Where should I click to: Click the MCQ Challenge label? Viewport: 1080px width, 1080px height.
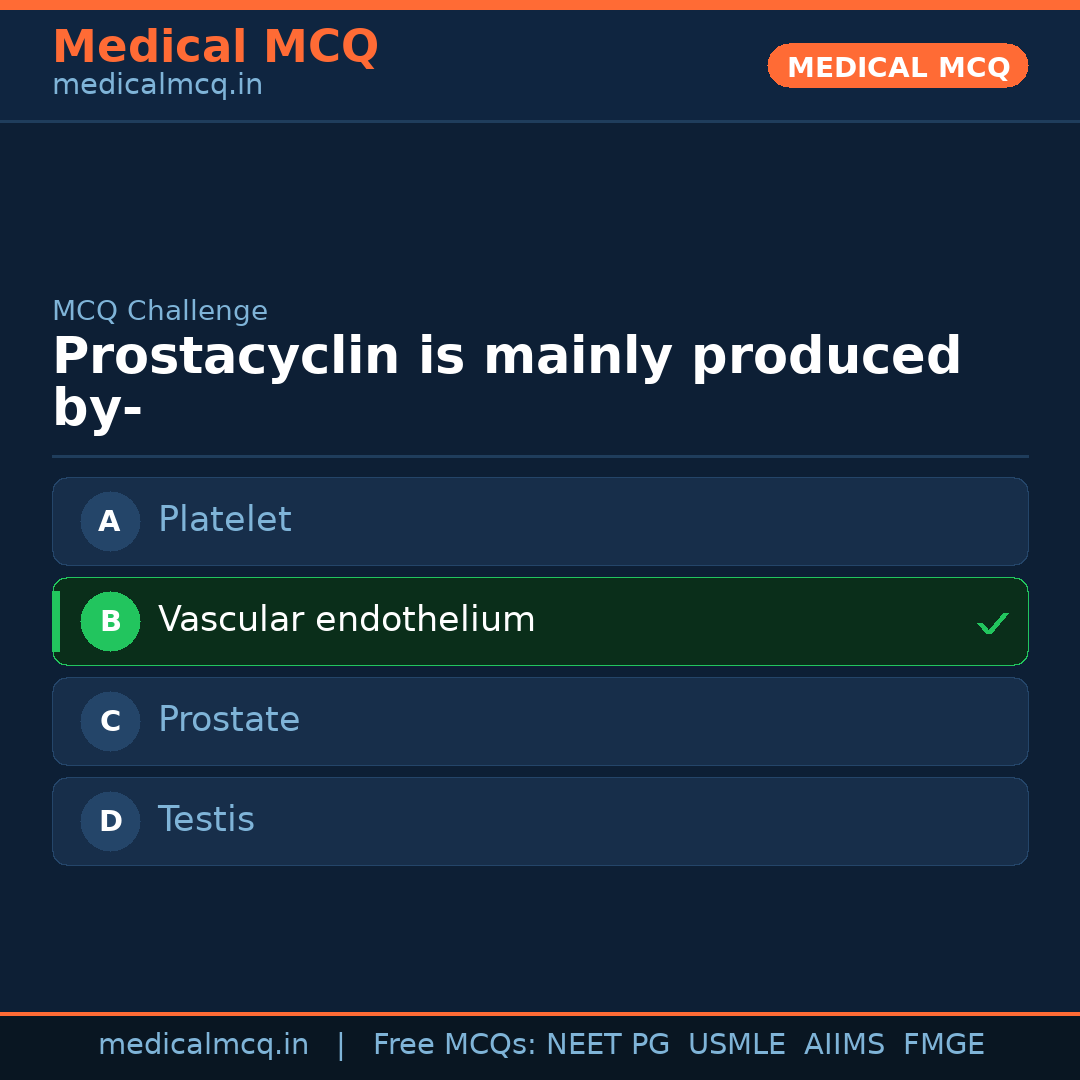pyautogui.click(x=160, y=311)
